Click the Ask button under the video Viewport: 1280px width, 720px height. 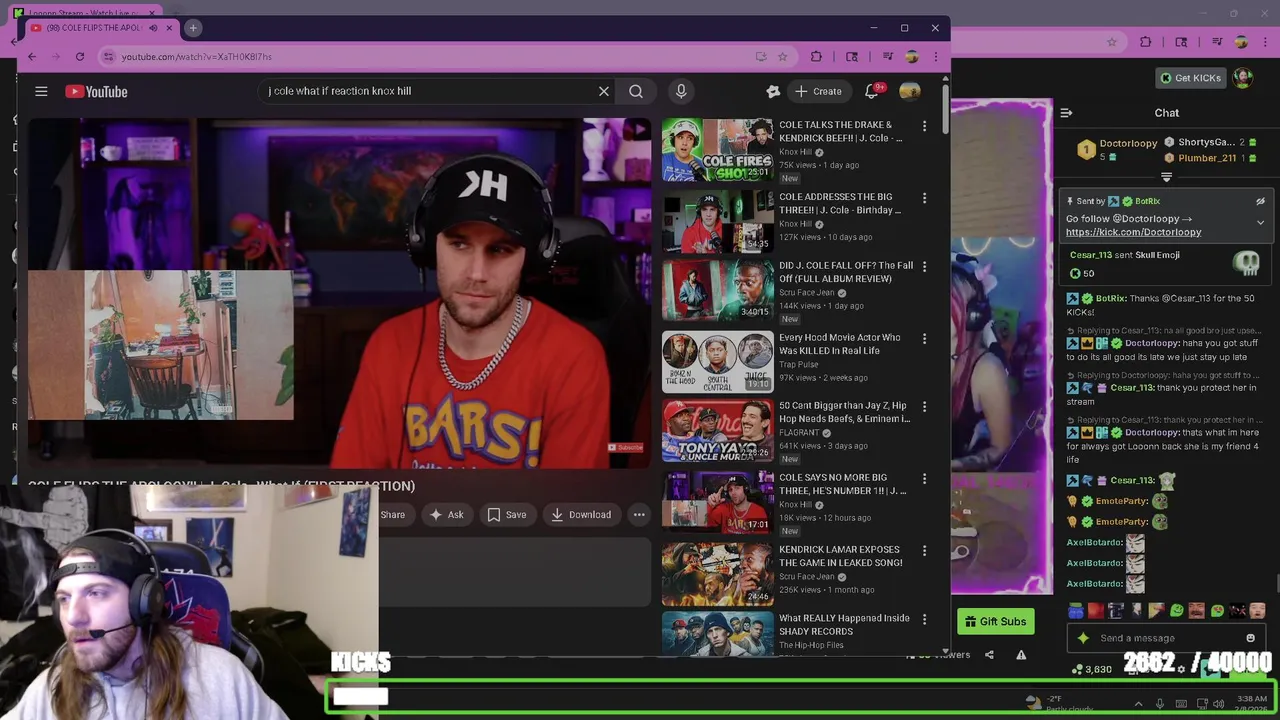446,515
